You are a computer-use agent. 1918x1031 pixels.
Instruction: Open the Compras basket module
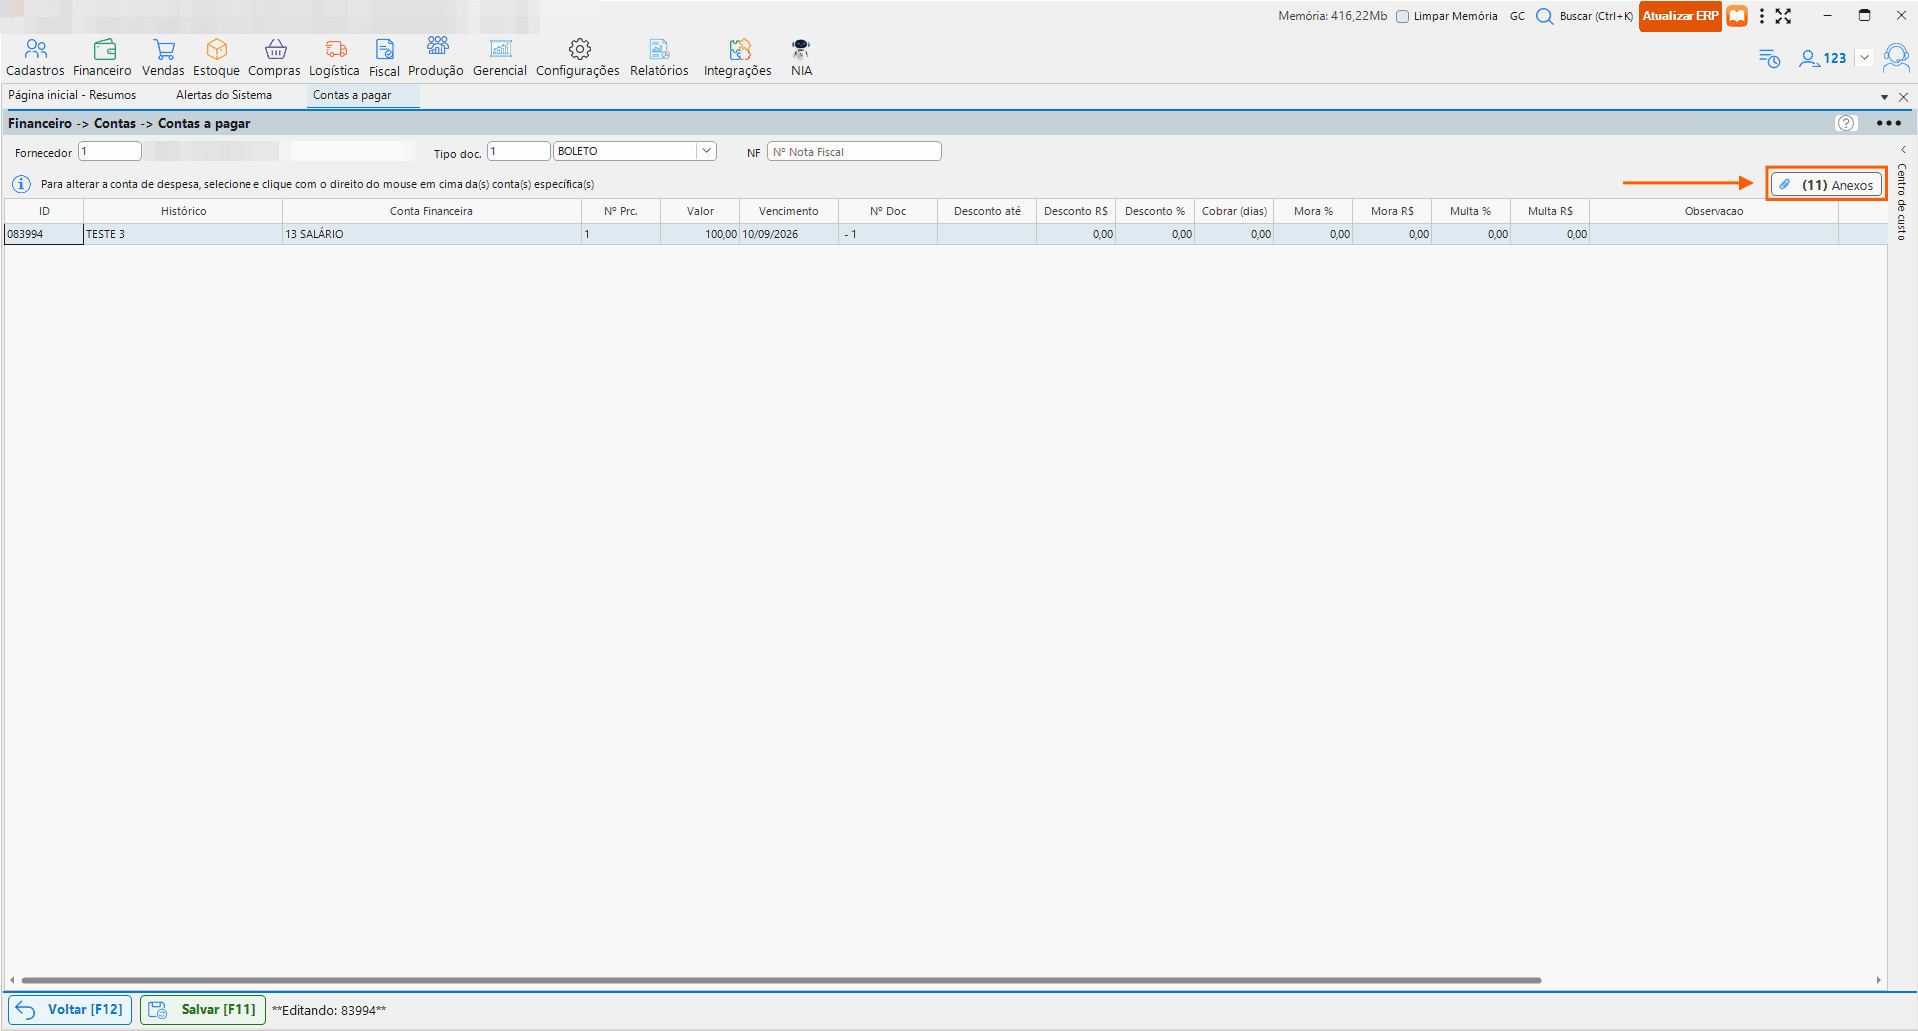274,58
